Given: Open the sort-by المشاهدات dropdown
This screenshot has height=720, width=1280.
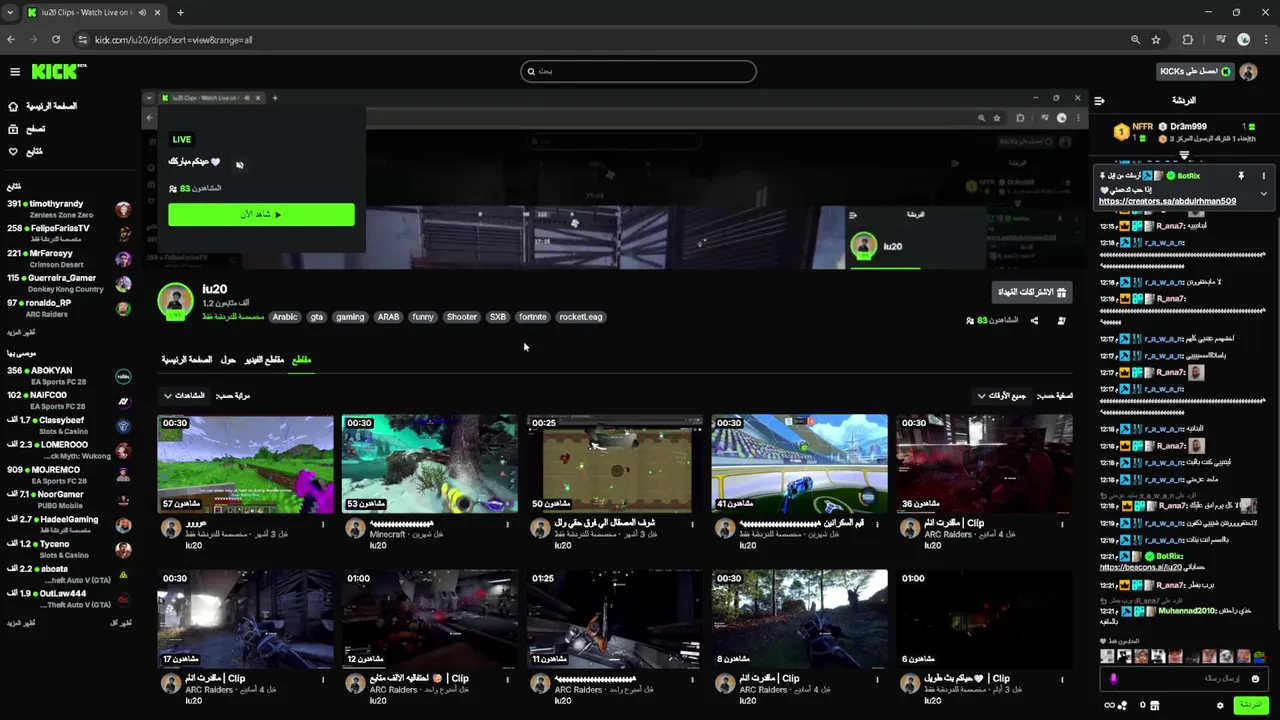Looking at the screenshot, I should 185,396.
